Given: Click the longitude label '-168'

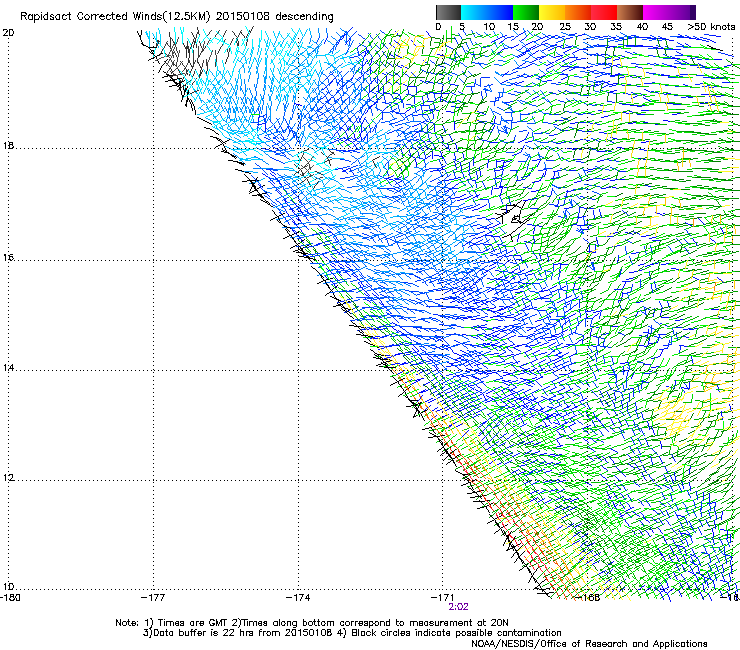Looking at the screenshot, I should tap(588, 598).
